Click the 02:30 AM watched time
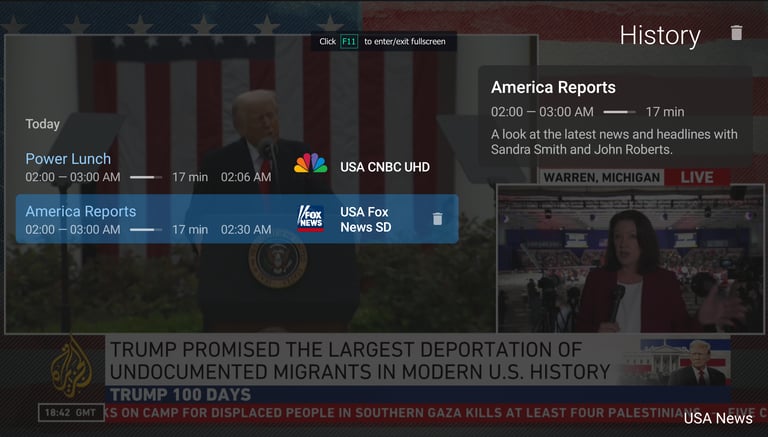 pyautogui.click(x=246, y=230)
